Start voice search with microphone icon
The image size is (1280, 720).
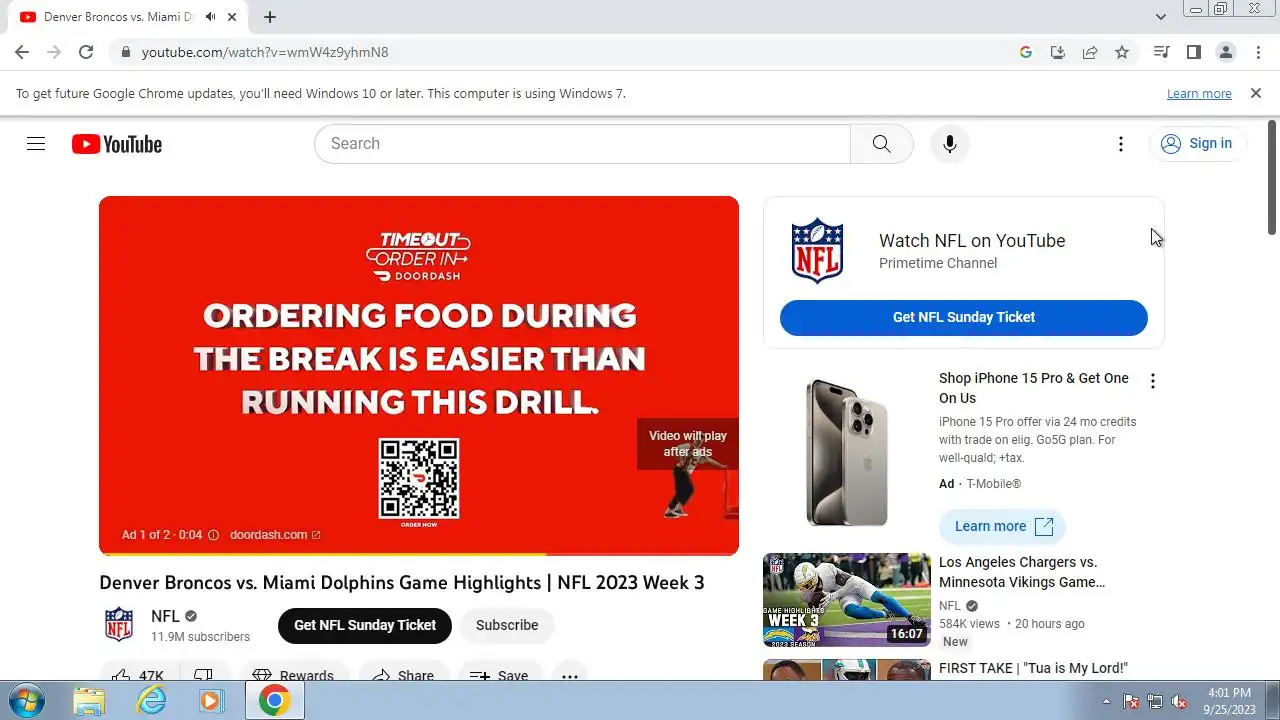(950, 144)
